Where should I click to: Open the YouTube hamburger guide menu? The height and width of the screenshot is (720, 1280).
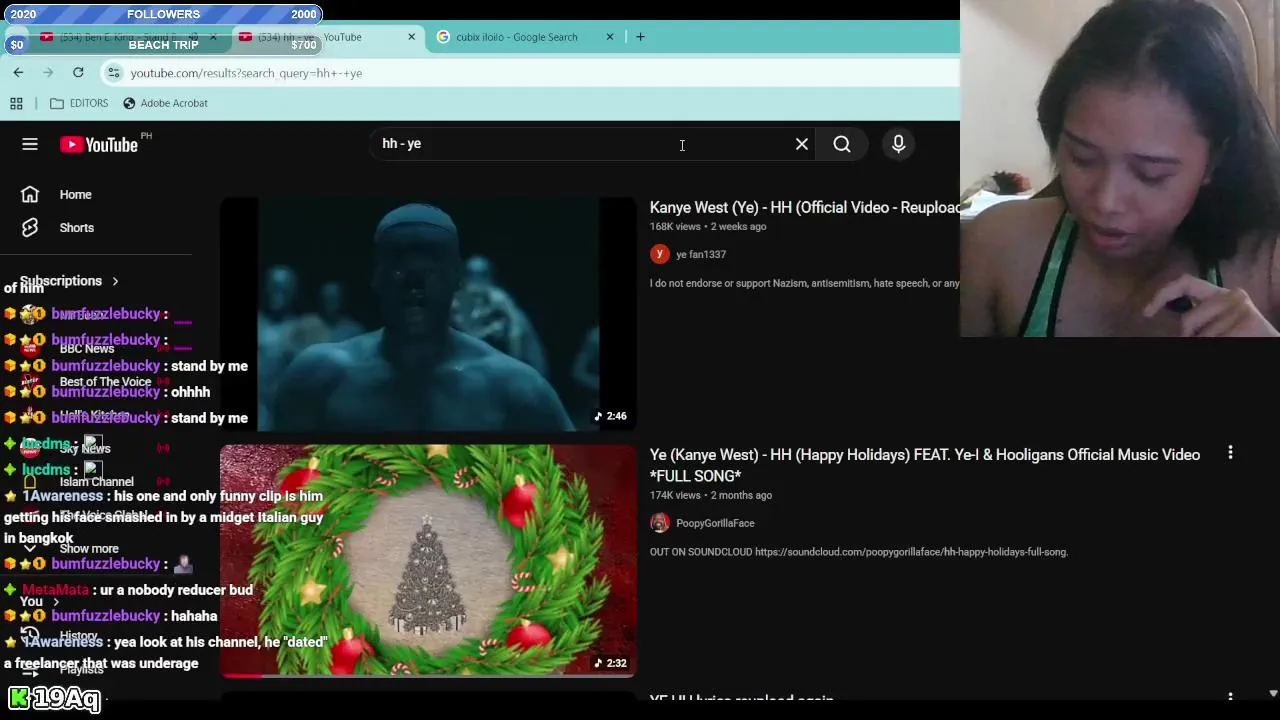(x=30, y=144)
